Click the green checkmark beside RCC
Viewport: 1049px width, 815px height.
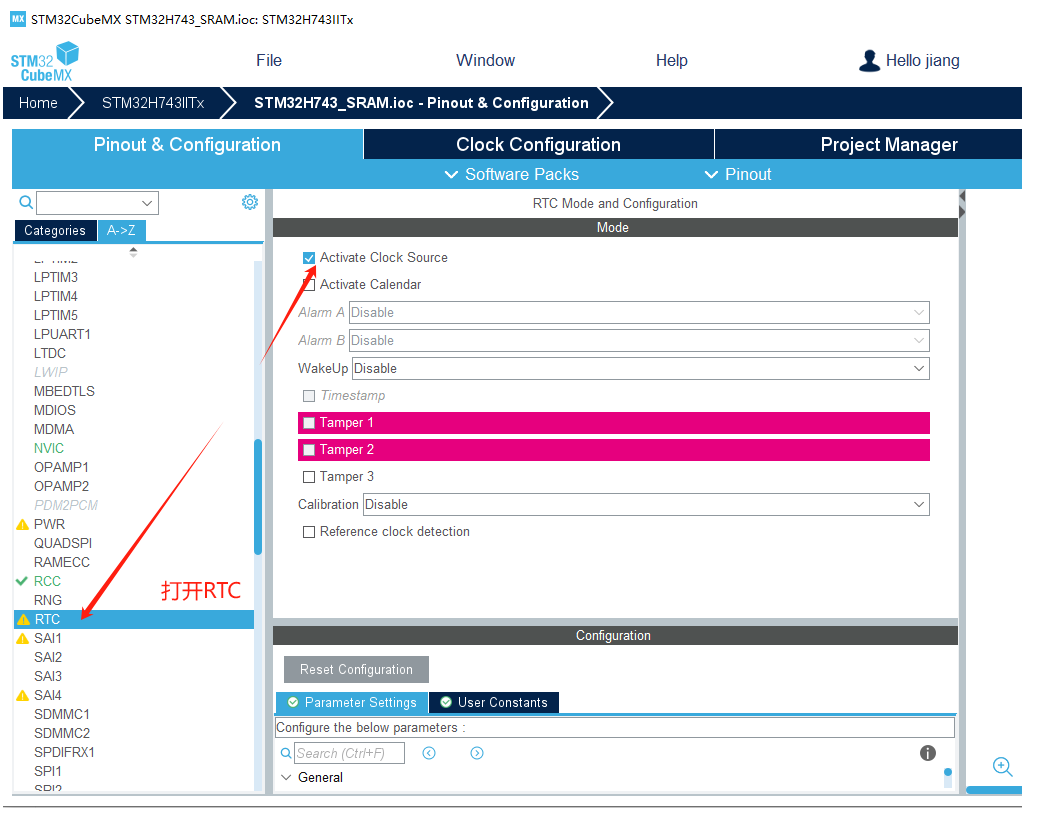[21, 581]
